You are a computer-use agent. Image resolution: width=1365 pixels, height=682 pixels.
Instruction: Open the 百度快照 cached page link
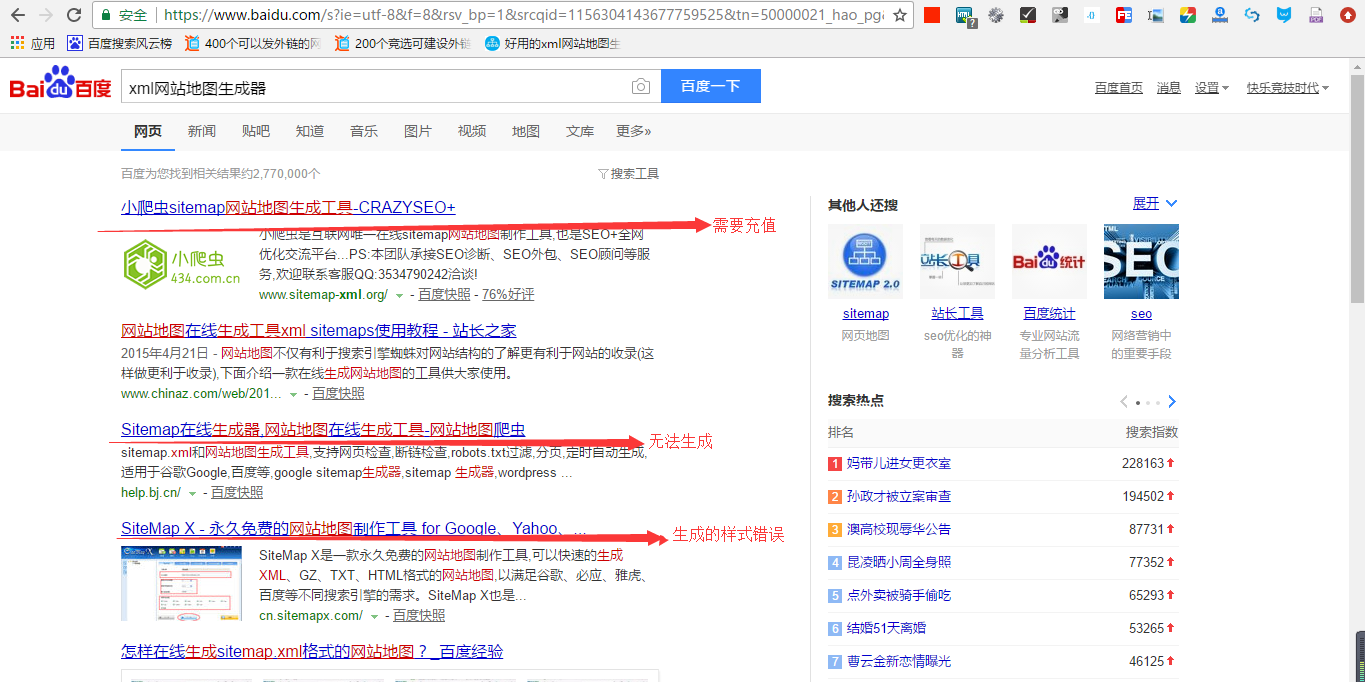[x=444, y=293]
